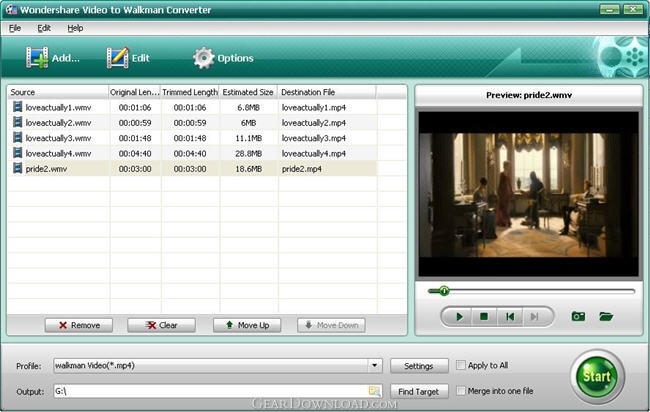Click the app icon in title bar

11,10
